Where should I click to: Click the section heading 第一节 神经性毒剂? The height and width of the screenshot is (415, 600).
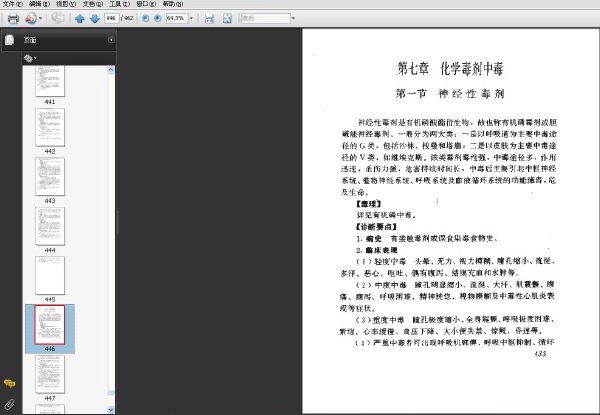(450, 94)
